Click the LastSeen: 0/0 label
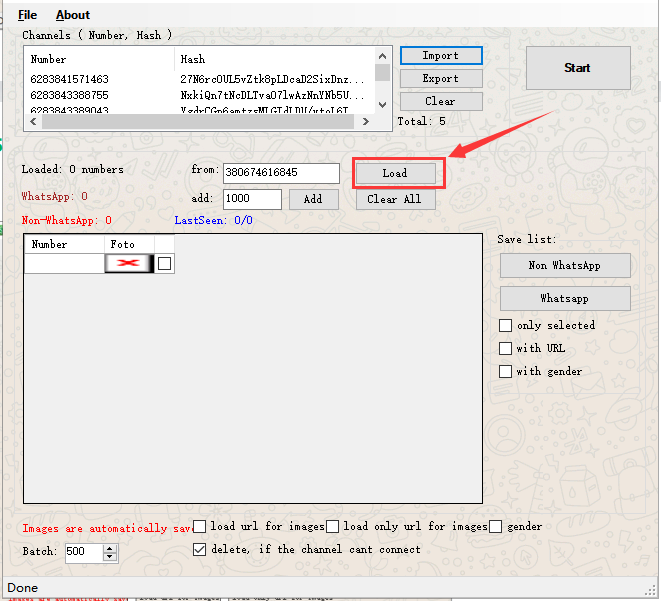This screenshot has height=601, width=661. click(x=214, y=220)
